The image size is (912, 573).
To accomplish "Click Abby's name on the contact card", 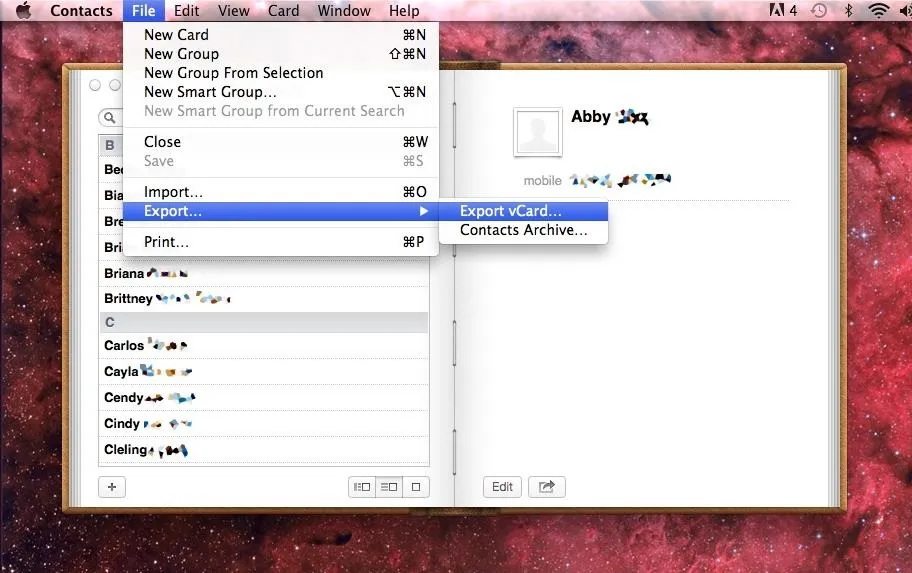I will (609, 117).
